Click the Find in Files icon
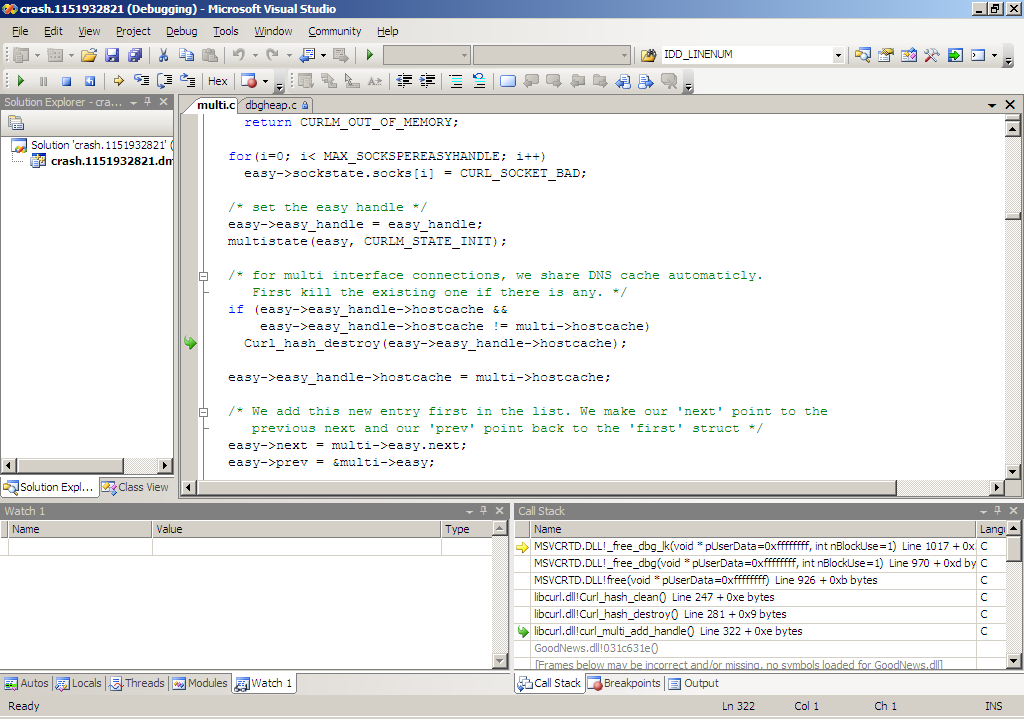Image resolution: width=1024 pixels, height=719 pixels. coord(648,55)
